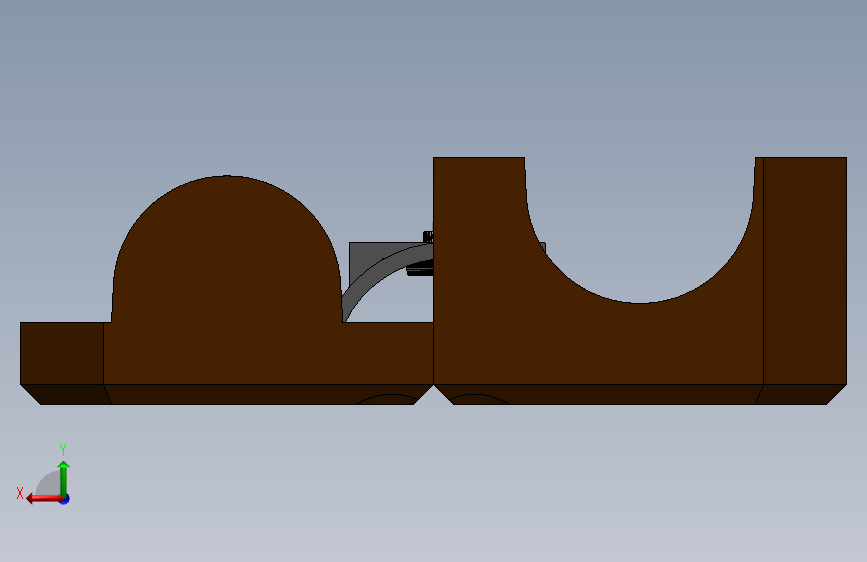Click the blue Z axis dot of triad
The width and height of the screenshot is (867, 562).
tap(65, 499)
